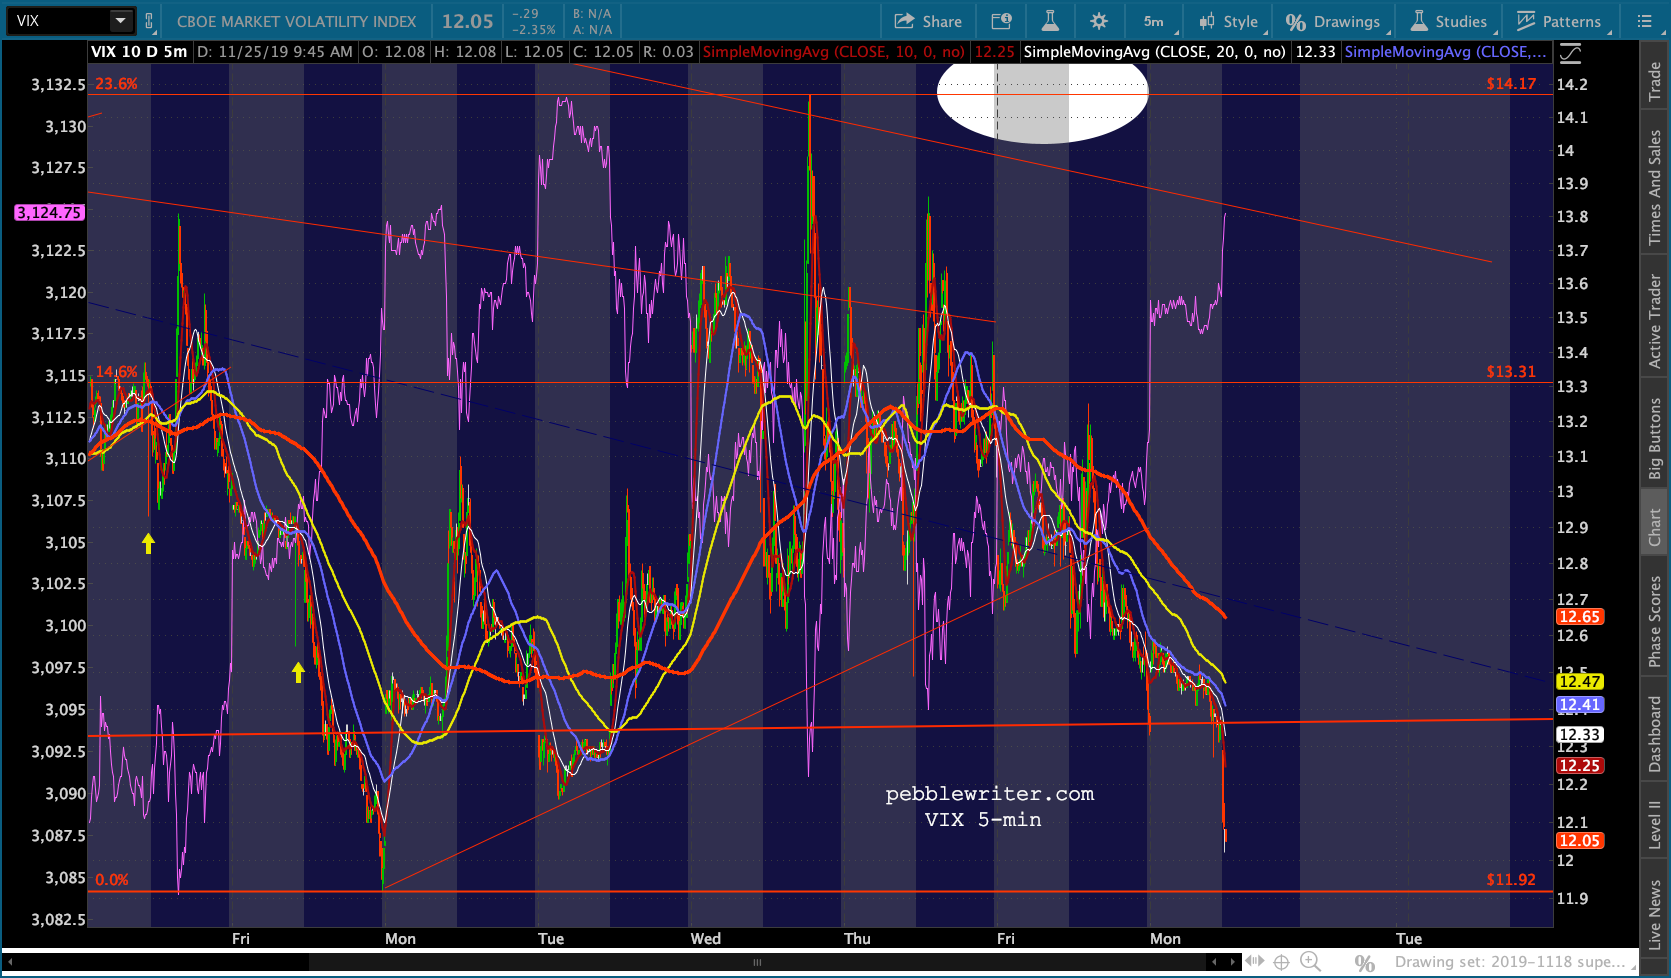Open the chart news info icon
Screen dimensions: 1671x978
[1001, 21]
